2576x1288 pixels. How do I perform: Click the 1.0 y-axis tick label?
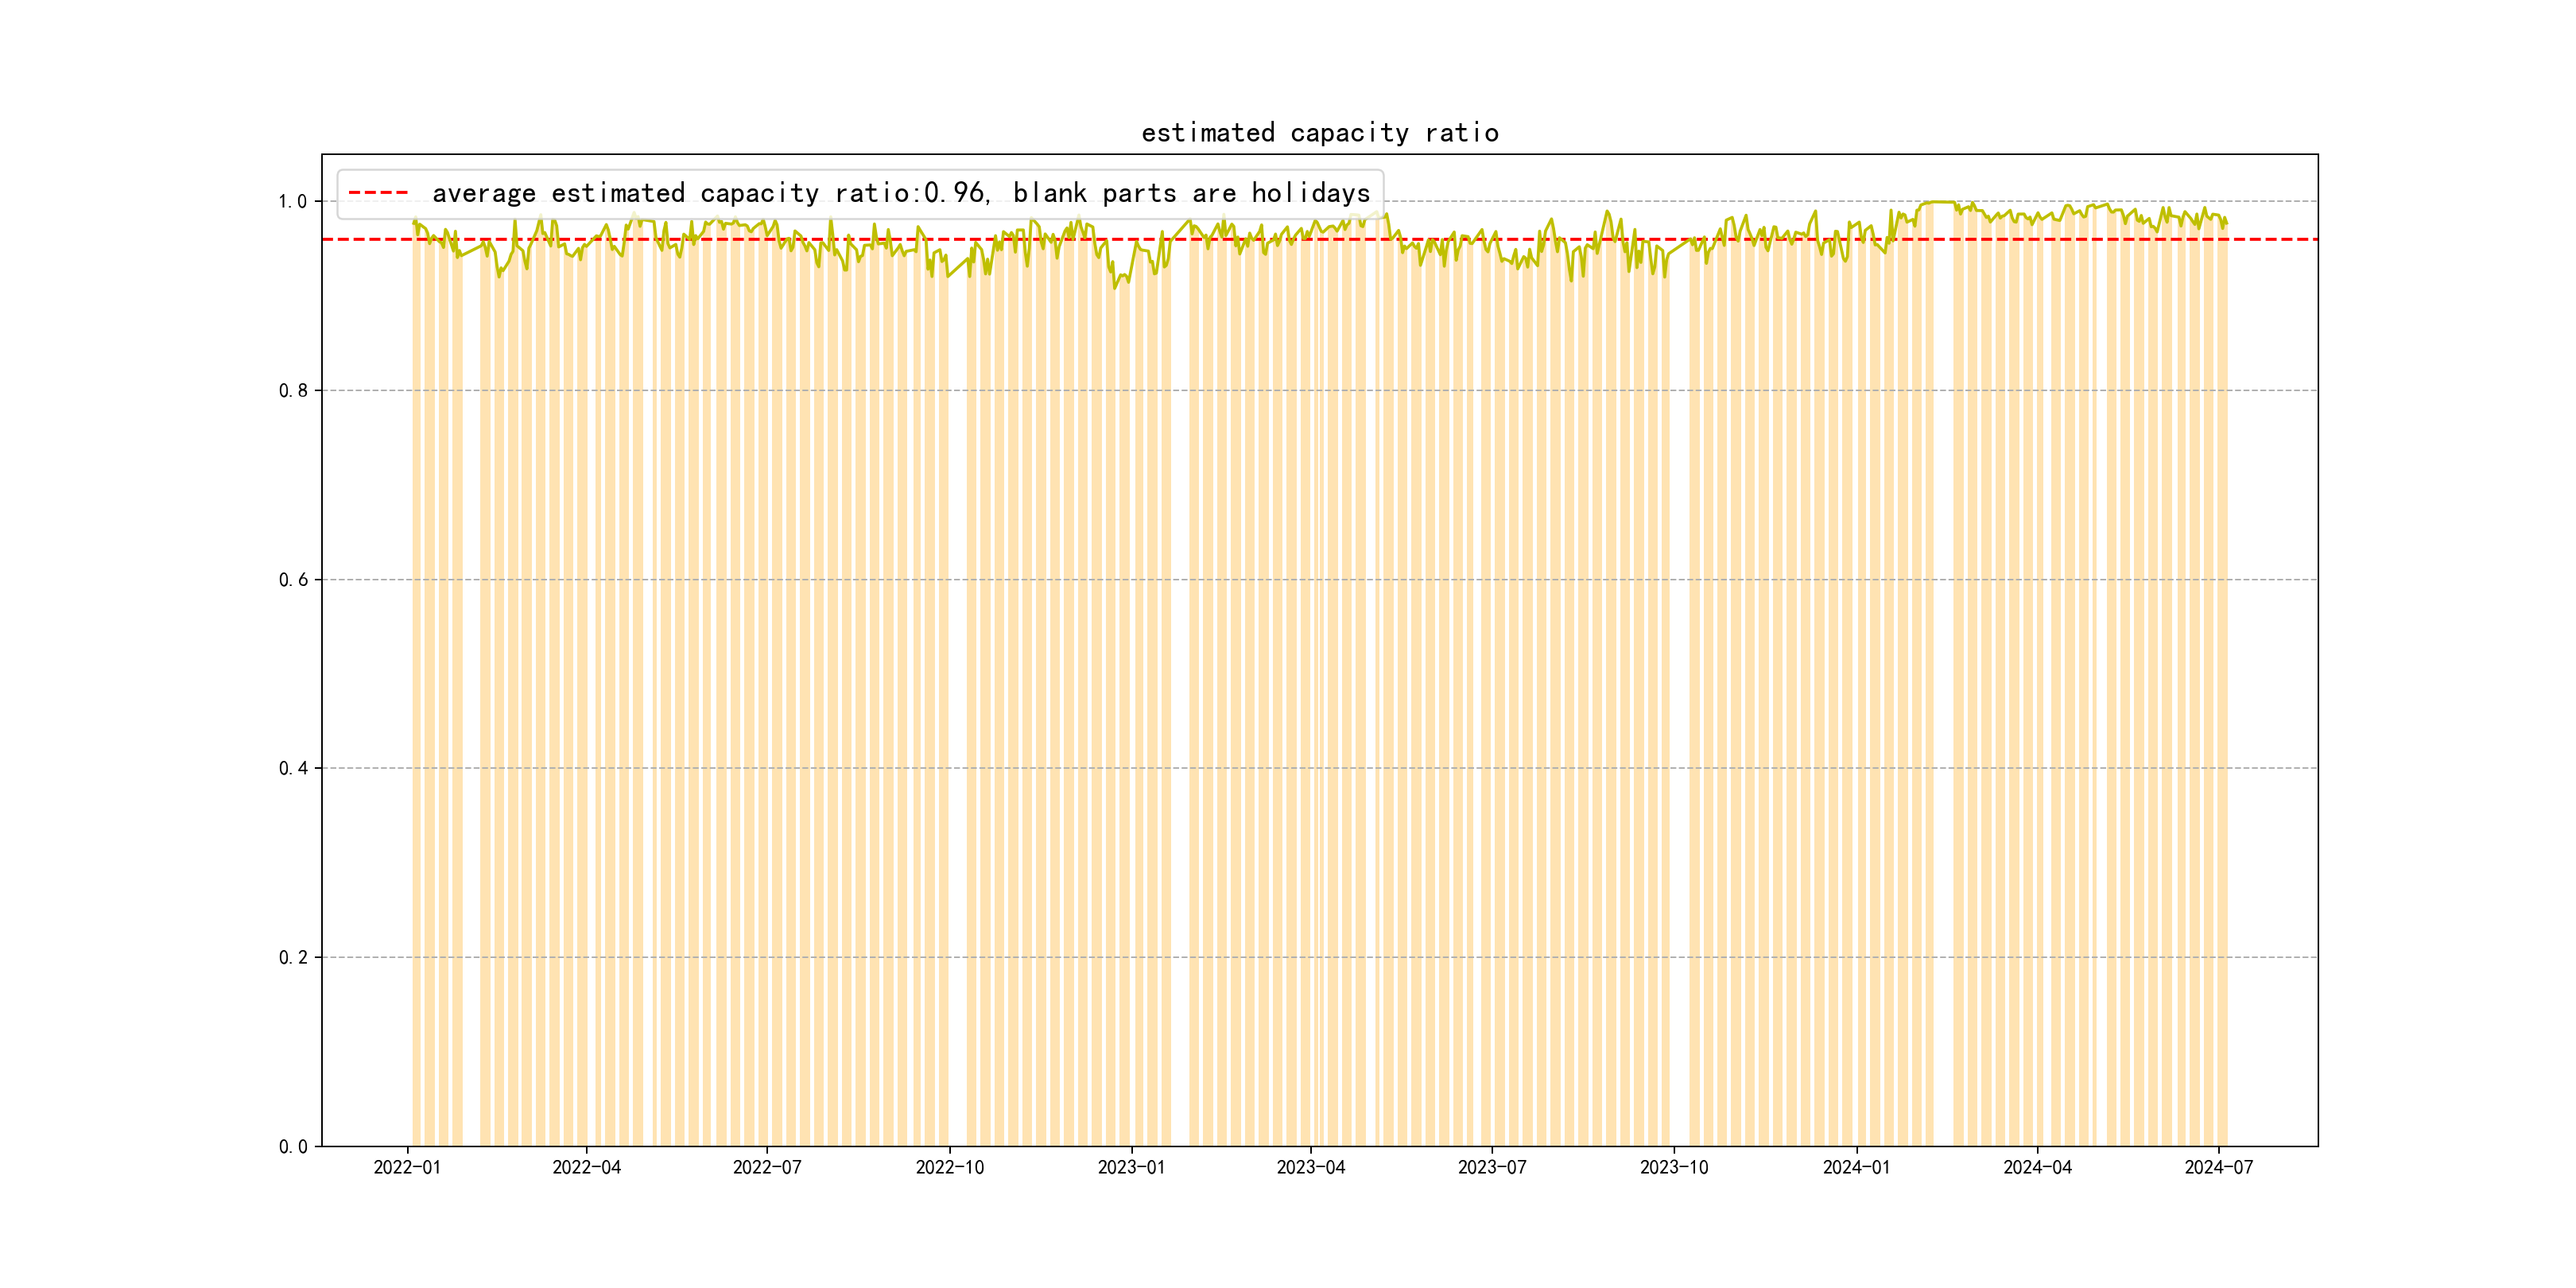coord(293,202)
